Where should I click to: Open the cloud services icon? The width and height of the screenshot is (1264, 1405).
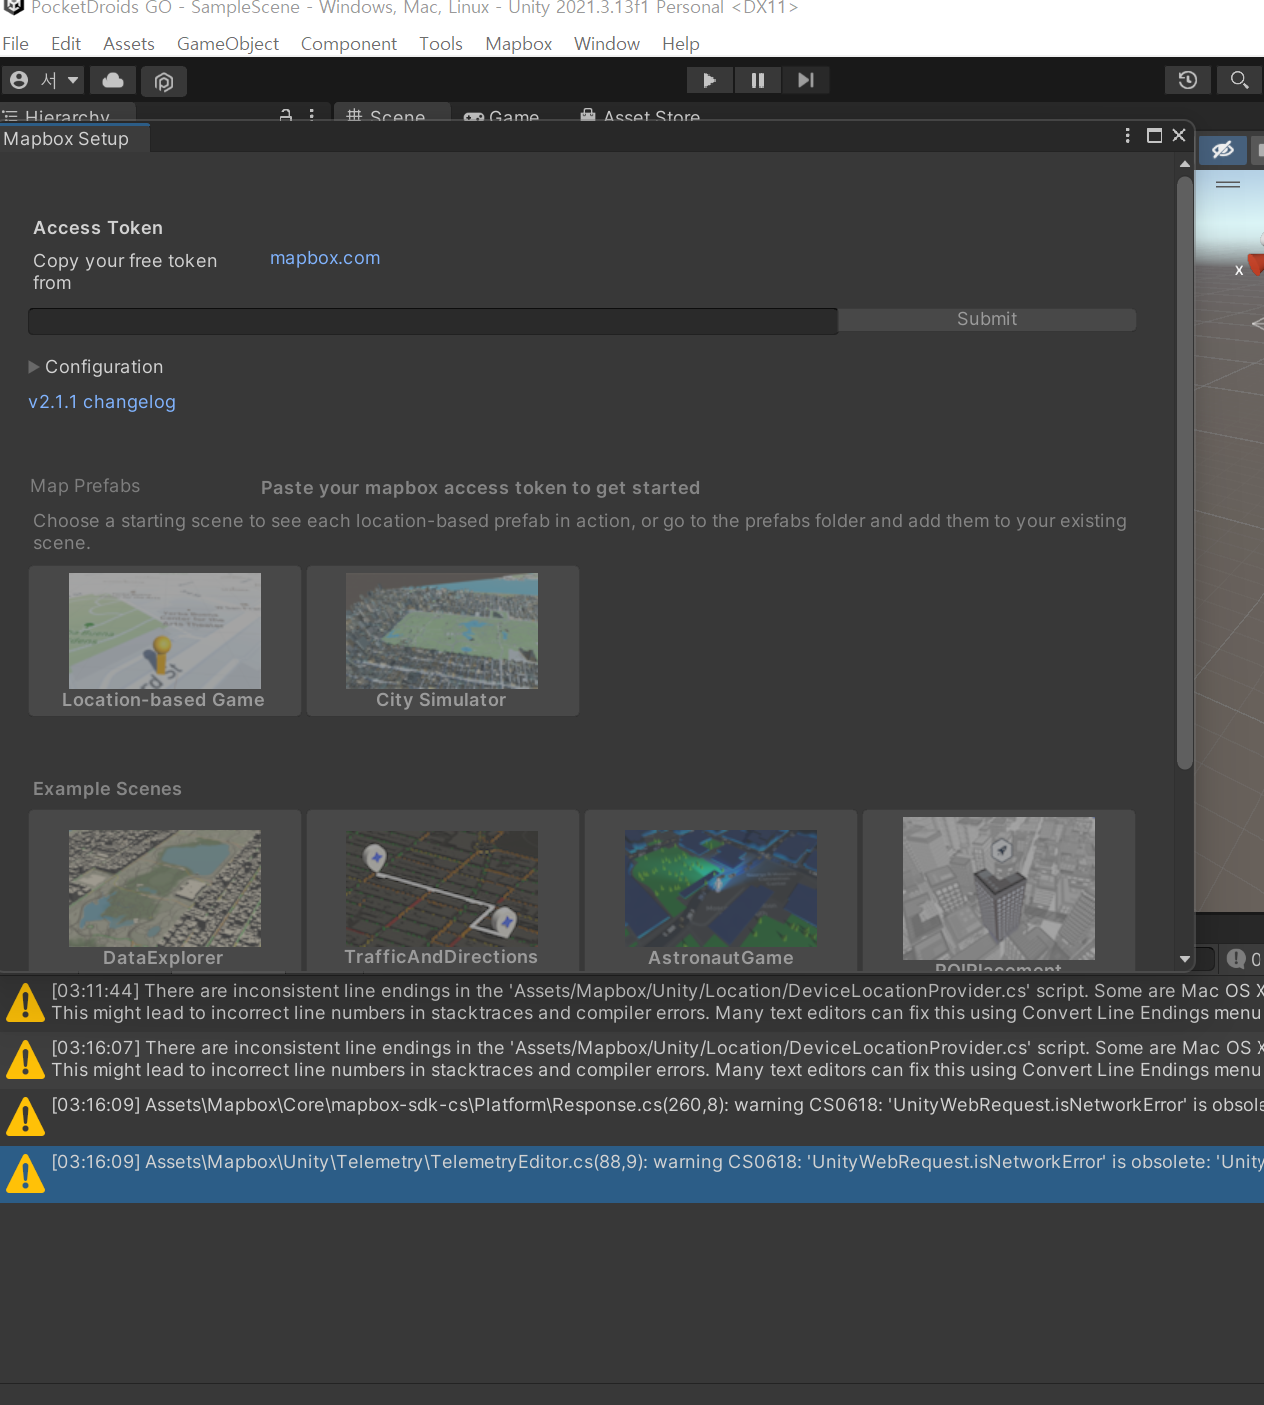point(113,80)
